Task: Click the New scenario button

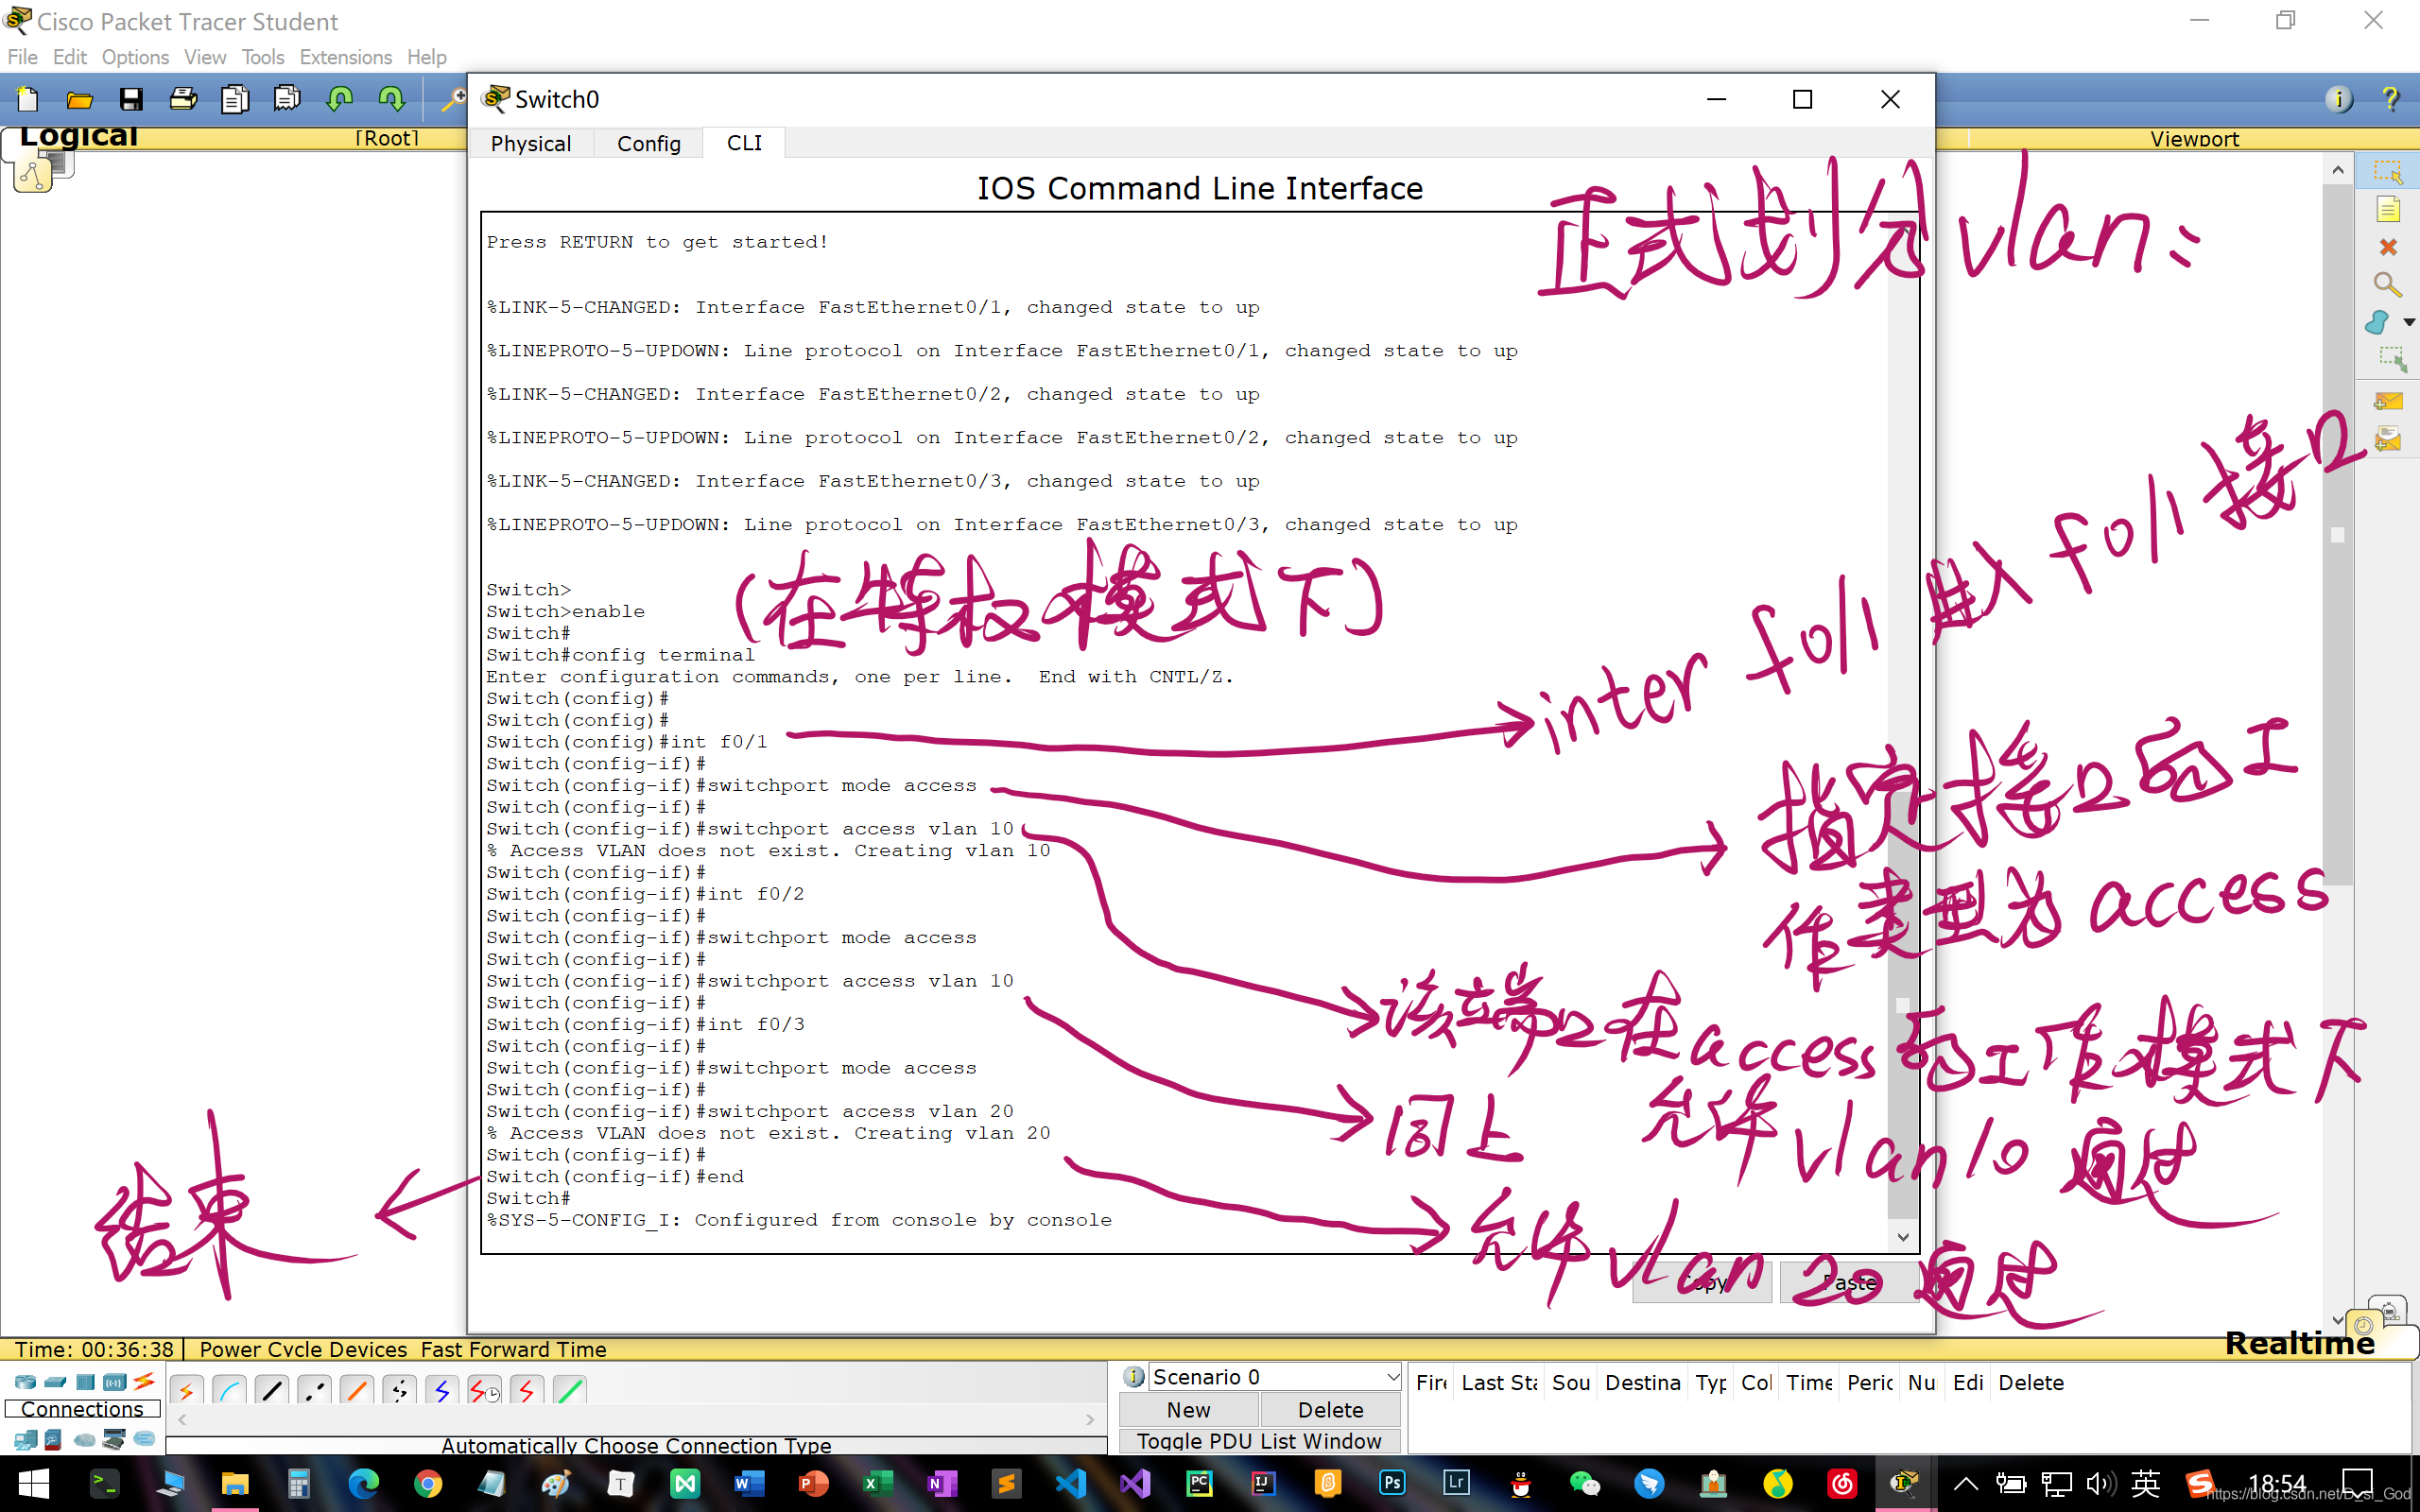Action: [1188, 1409]
